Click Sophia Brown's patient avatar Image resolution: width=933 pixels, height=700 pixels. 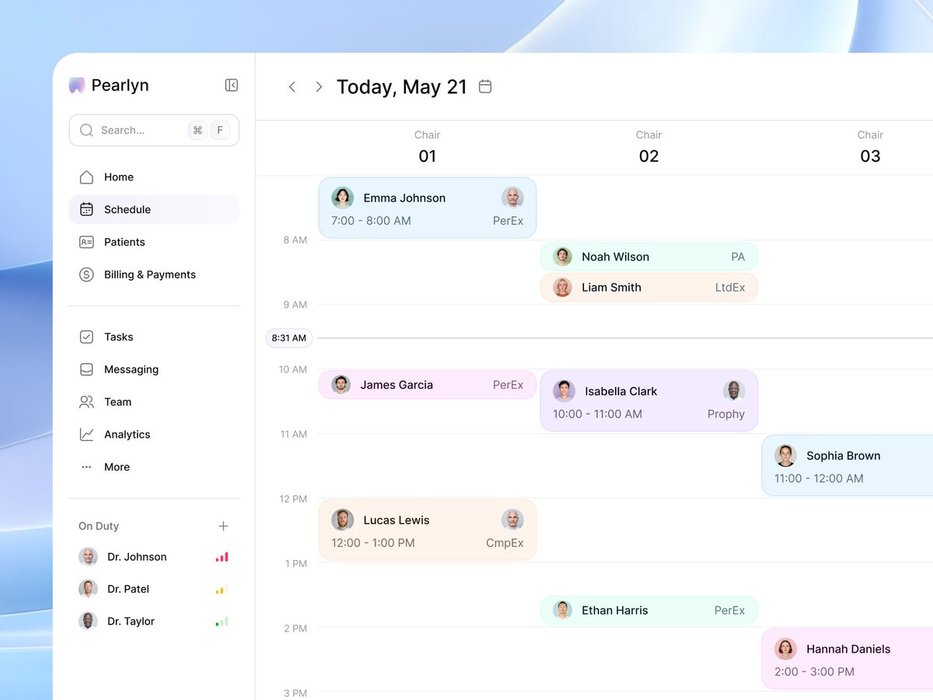point(785,455)
